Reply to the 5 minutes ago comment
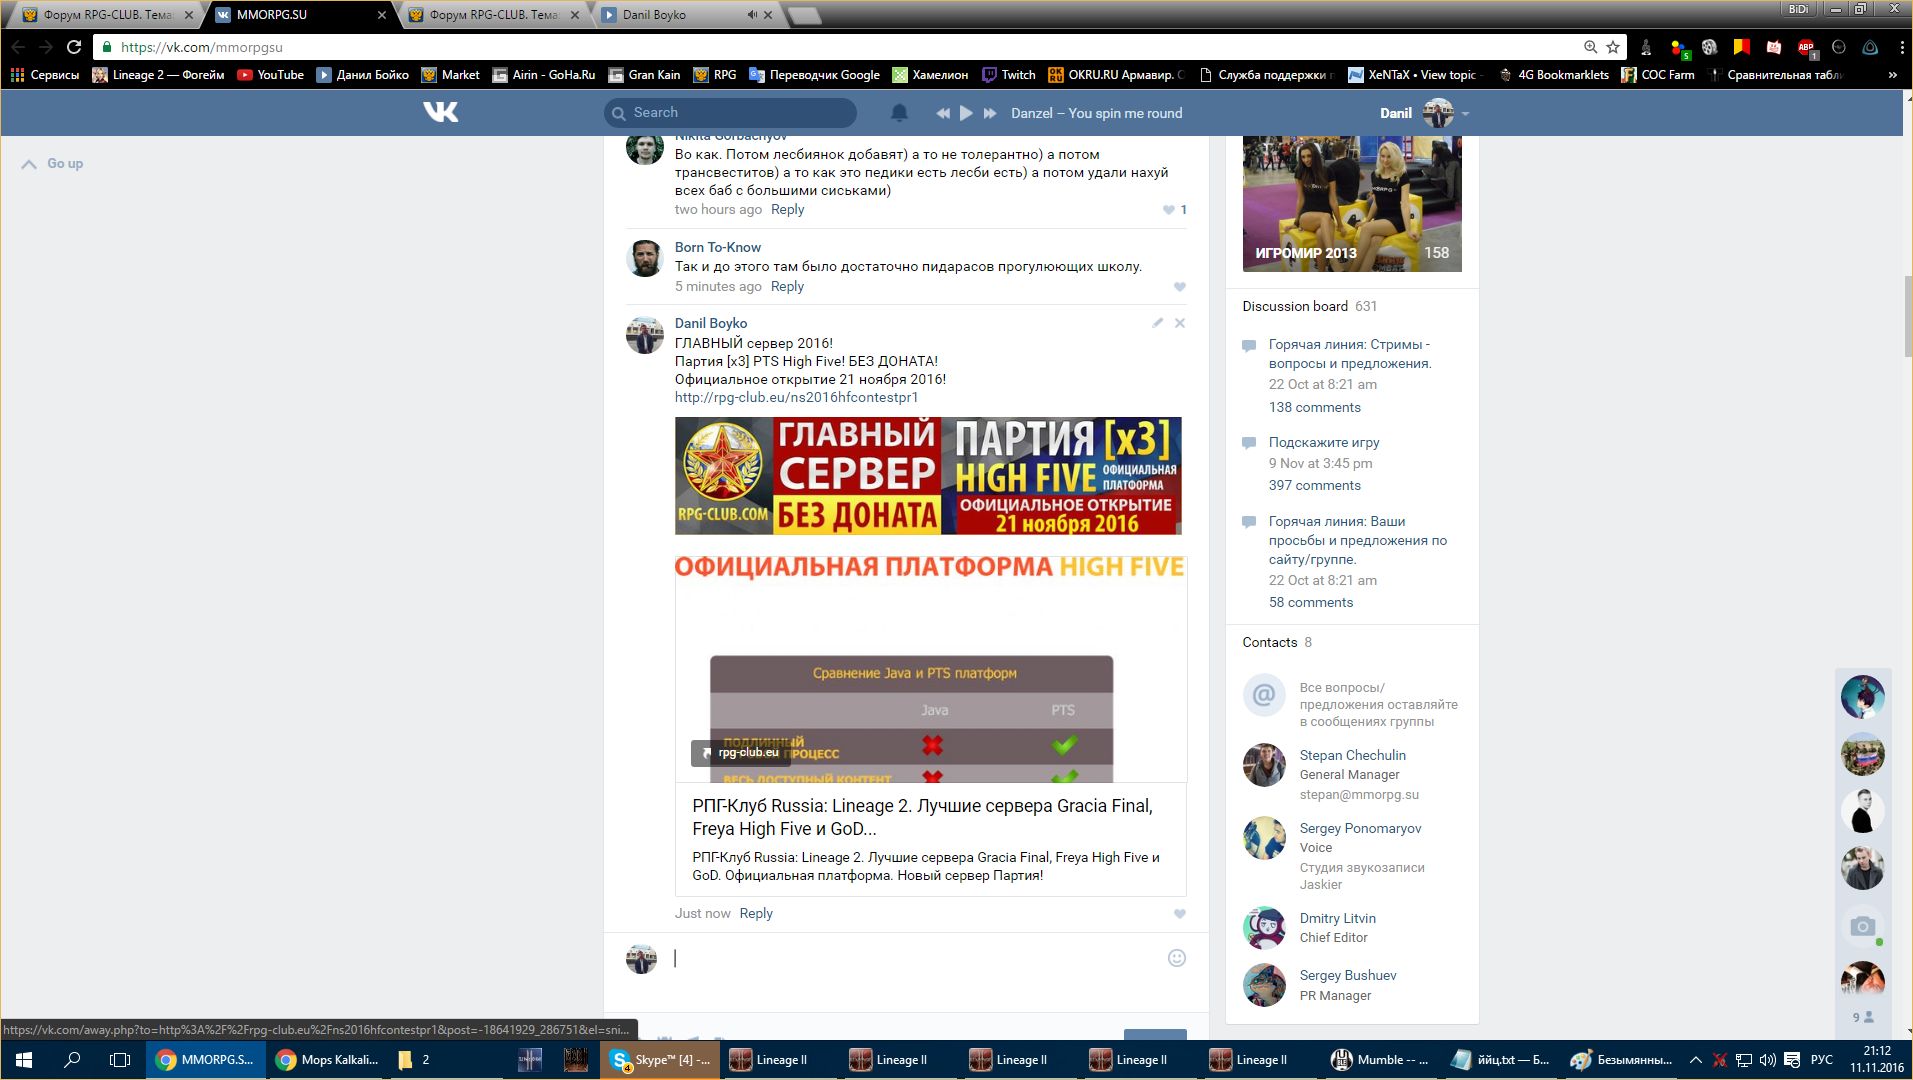This screenshot has width=1913, height=1080. [x=787, y=286]
